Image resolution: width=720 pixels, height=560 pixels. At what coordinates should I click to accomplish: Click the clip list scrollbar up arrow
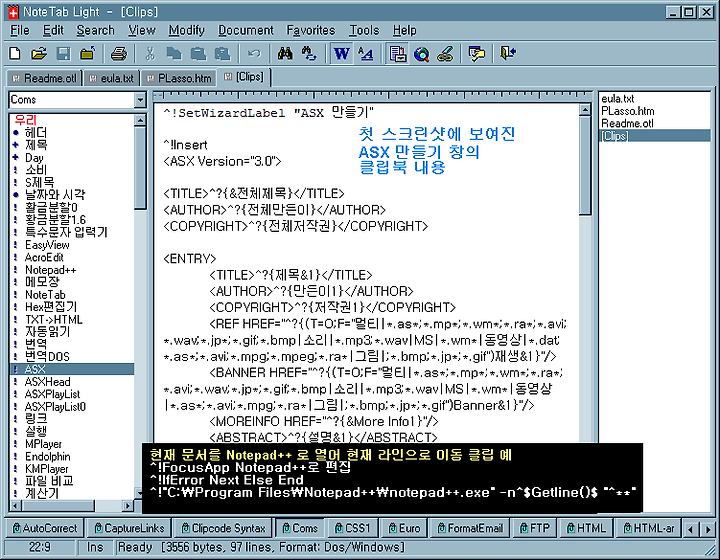pyautogui.click(x=140, y=120)
